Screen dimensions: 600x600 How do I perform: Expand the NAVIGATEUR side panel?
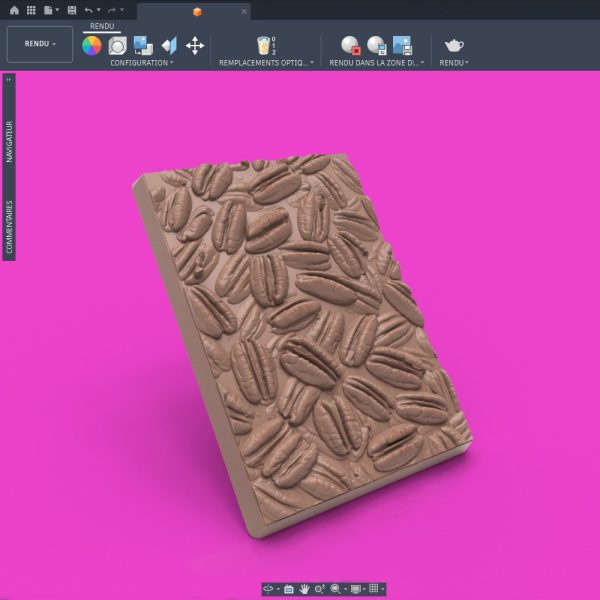coord(9,142)
